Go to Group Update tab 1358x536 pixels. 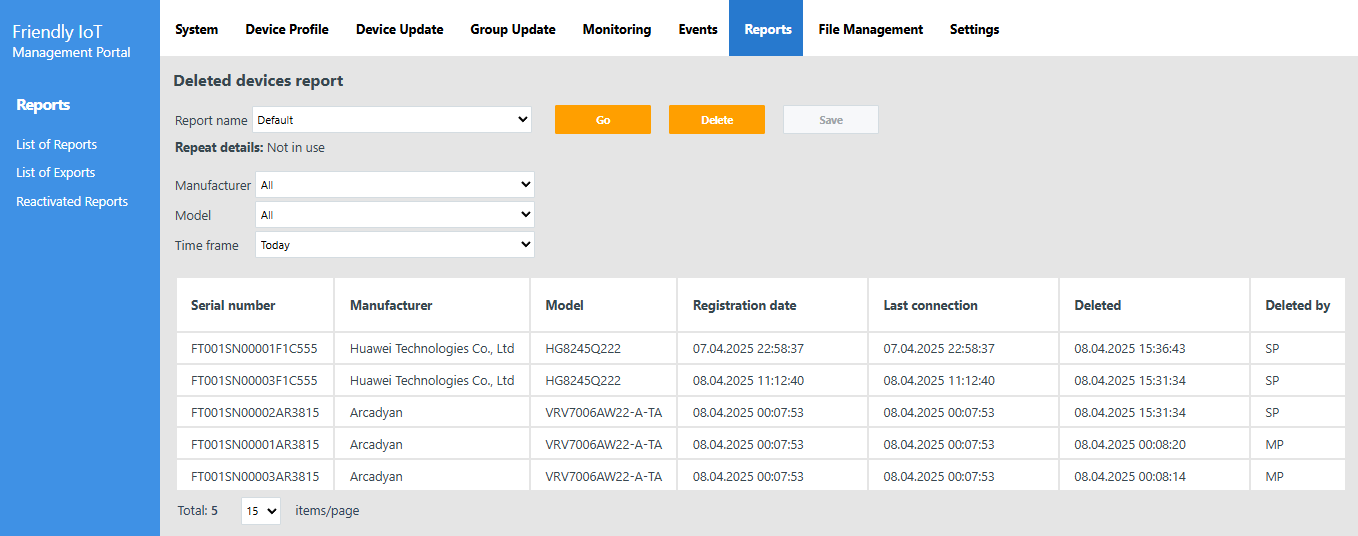(513, 29)
